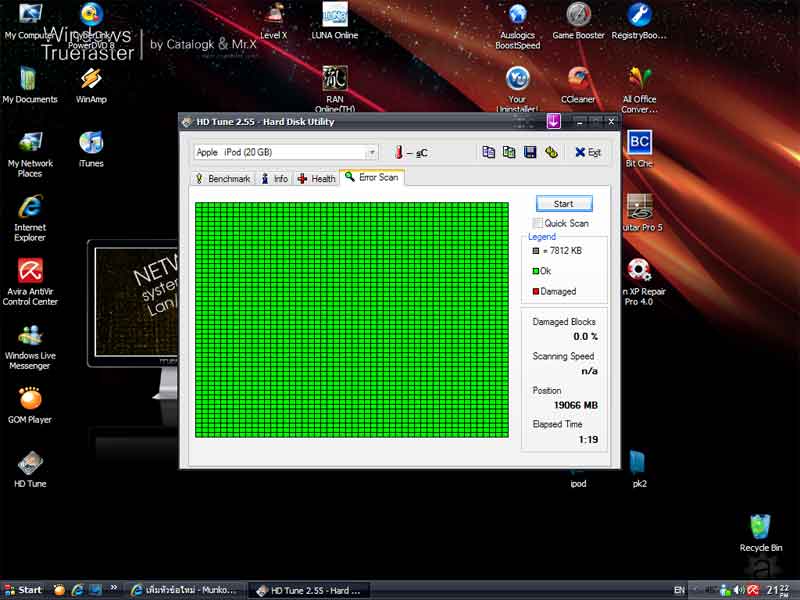Image resolution: width=800 pixels, height=600 pixels.
Task: Click the copy screenshot toolbar icon
Action: click(509, 152)
